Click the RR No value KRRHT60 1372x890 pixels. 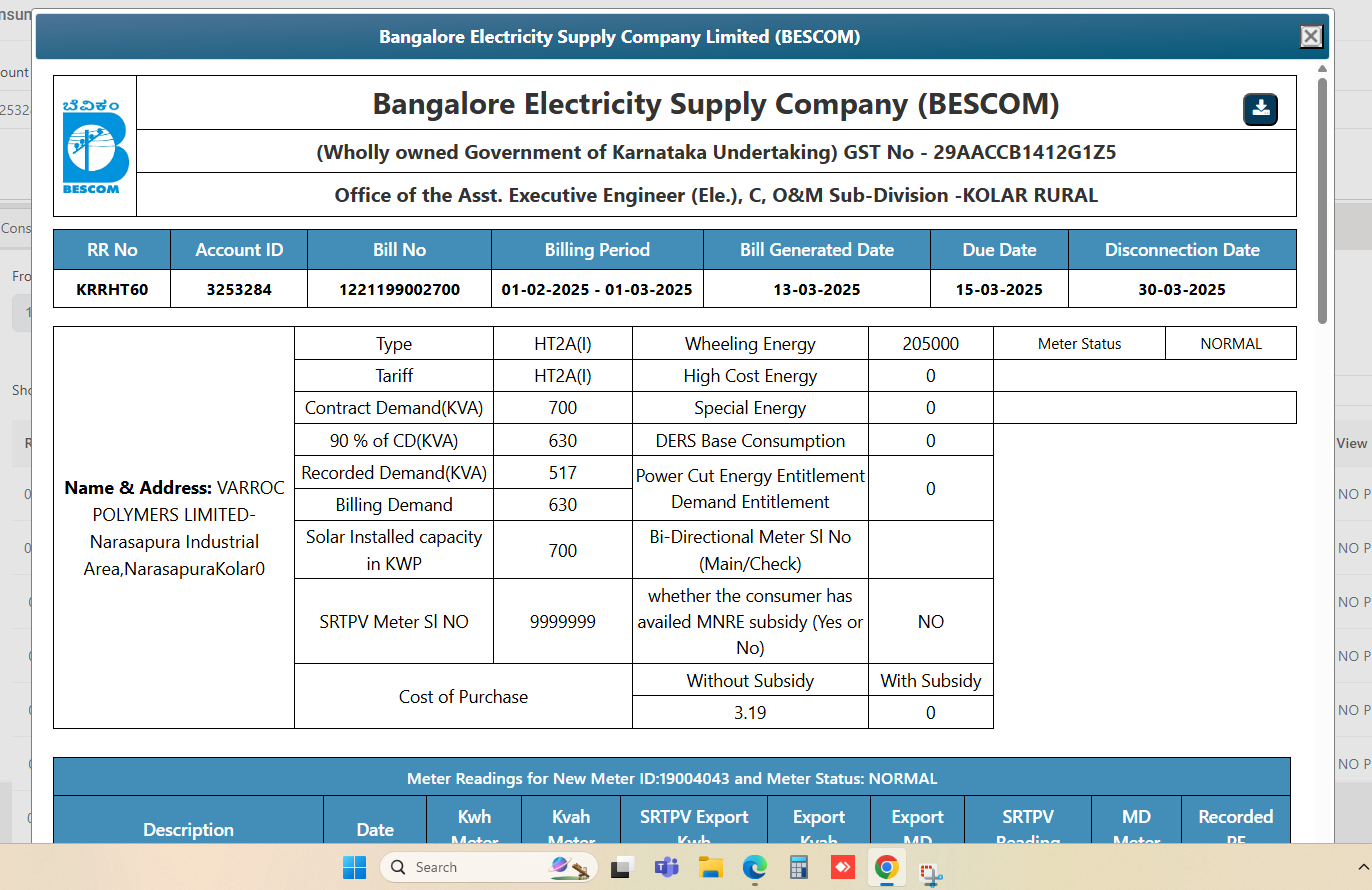[112, 290]
